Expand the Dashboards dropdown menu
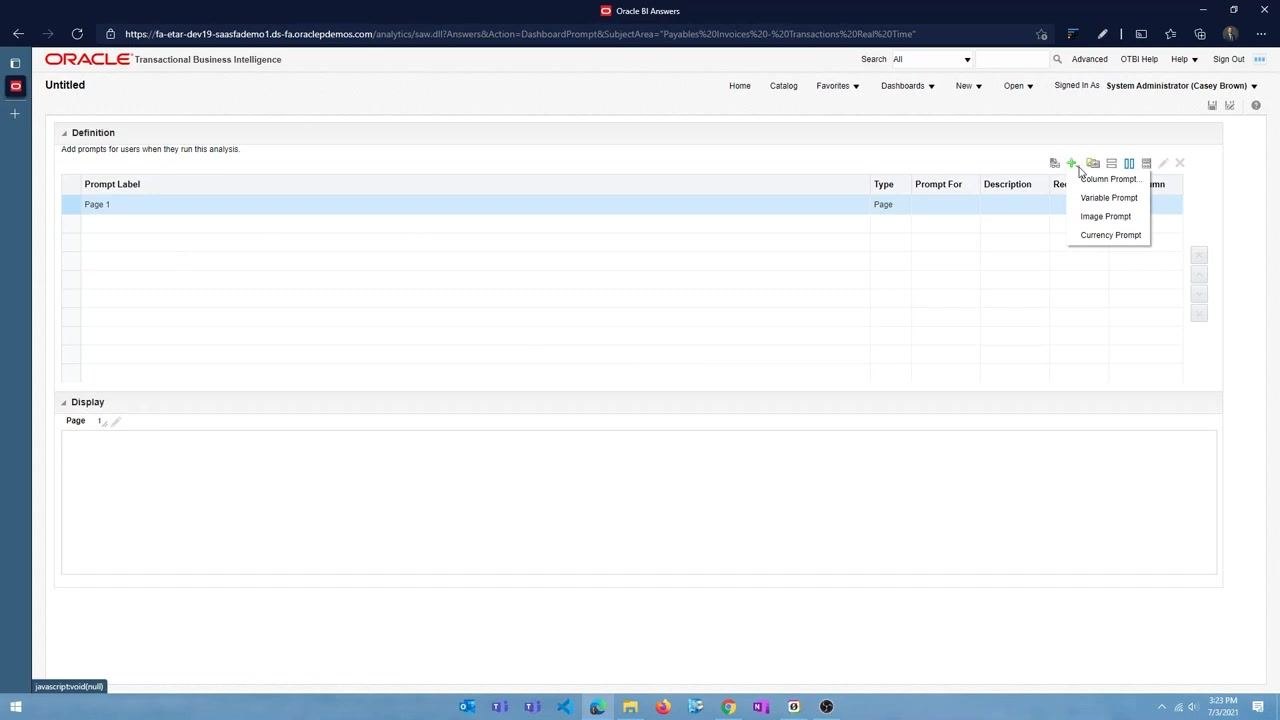 point(908,86)
